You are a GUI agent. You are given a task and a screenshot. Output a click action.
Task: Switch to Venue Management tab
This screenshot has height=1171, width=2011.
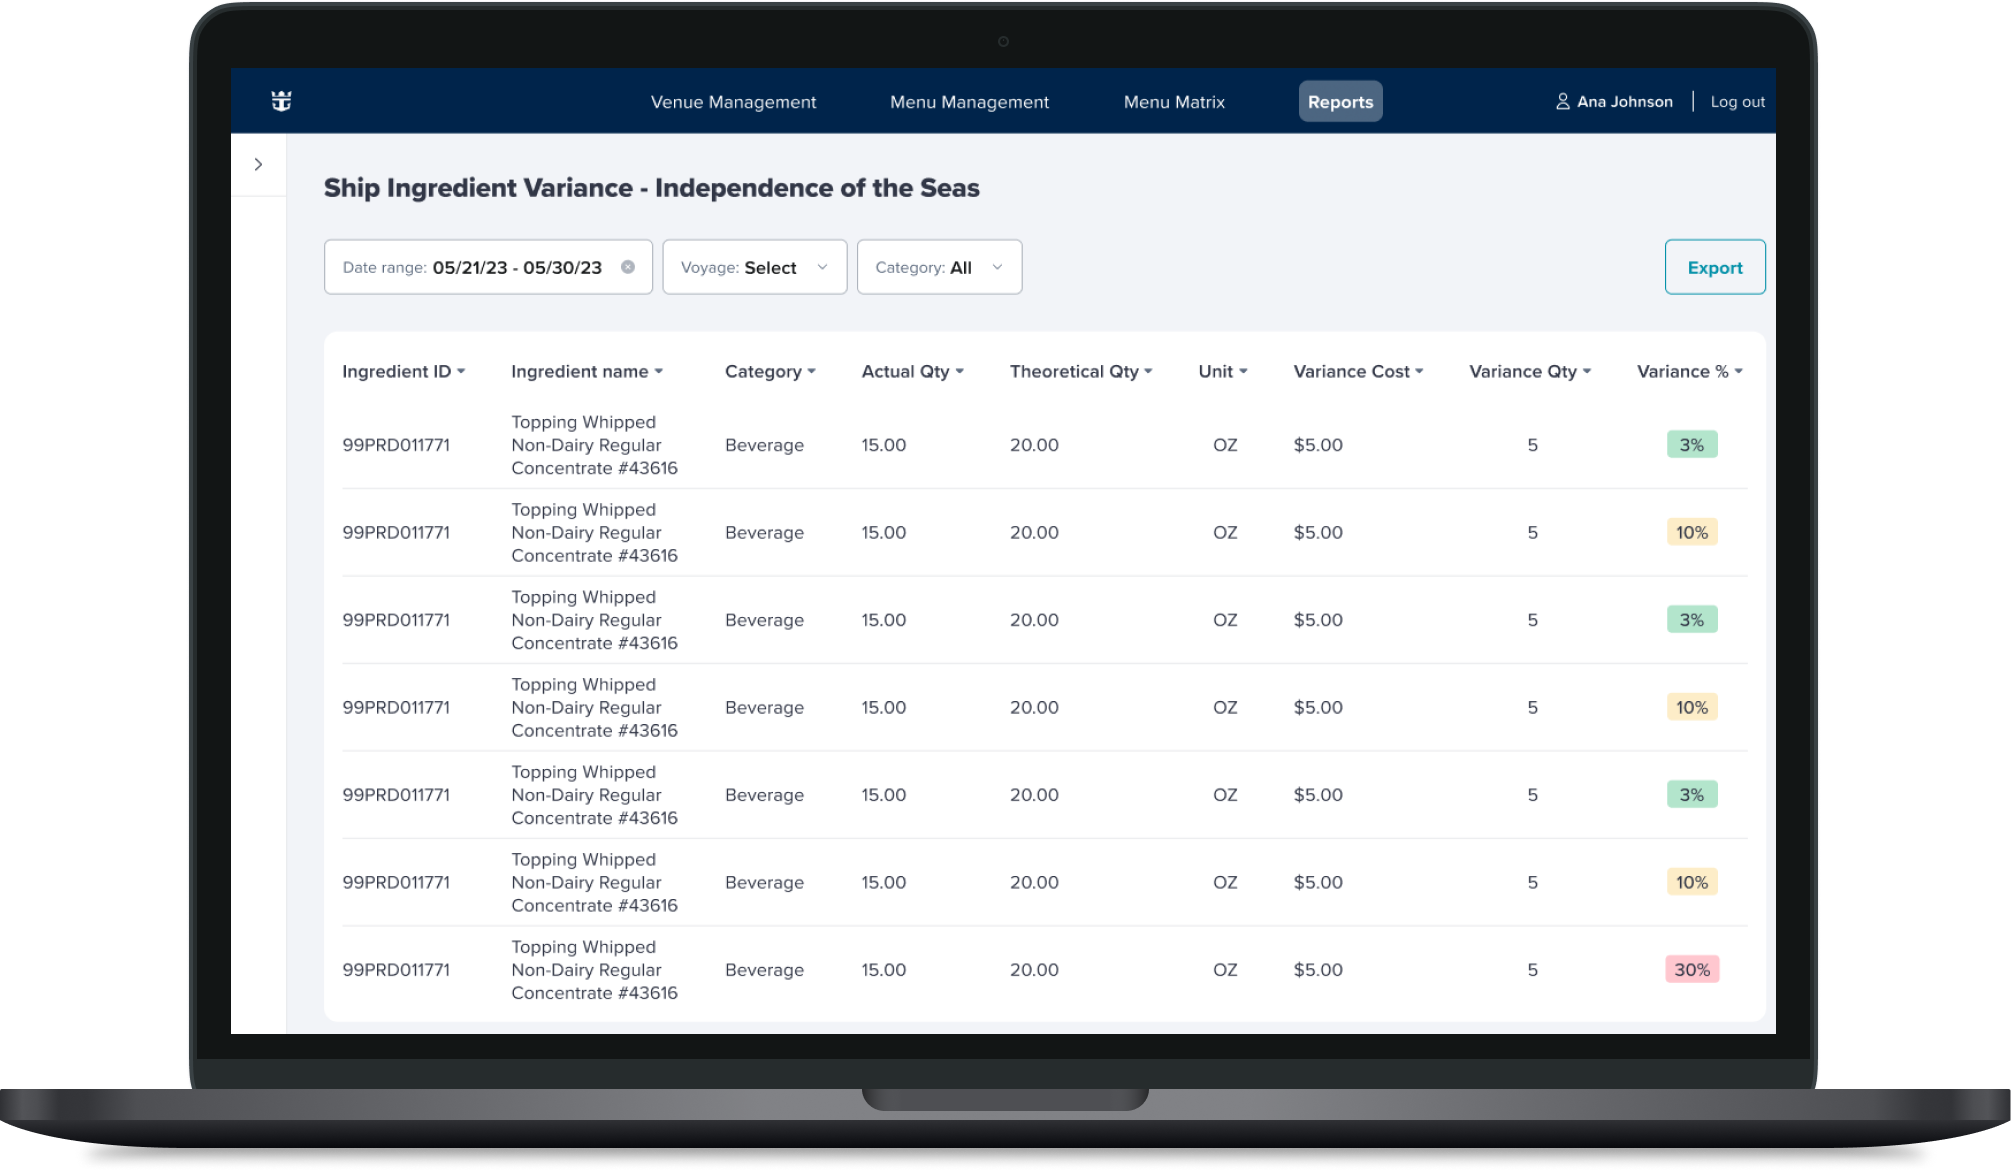[x=733, y=102]
